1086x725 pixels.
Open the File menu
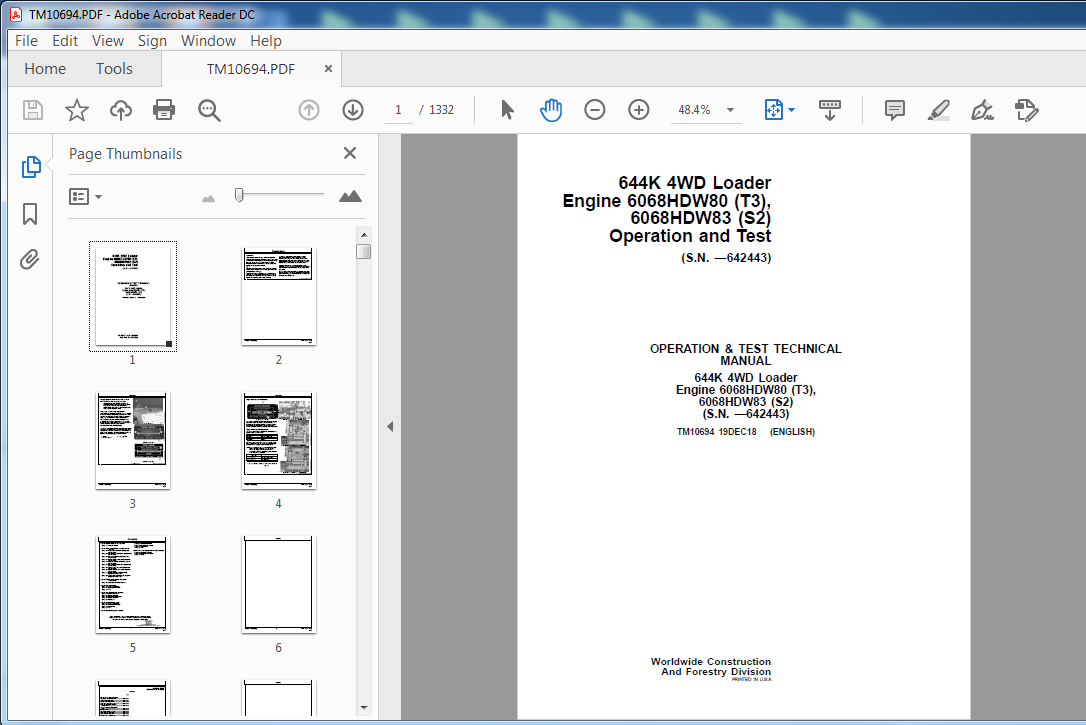(26, 41)
